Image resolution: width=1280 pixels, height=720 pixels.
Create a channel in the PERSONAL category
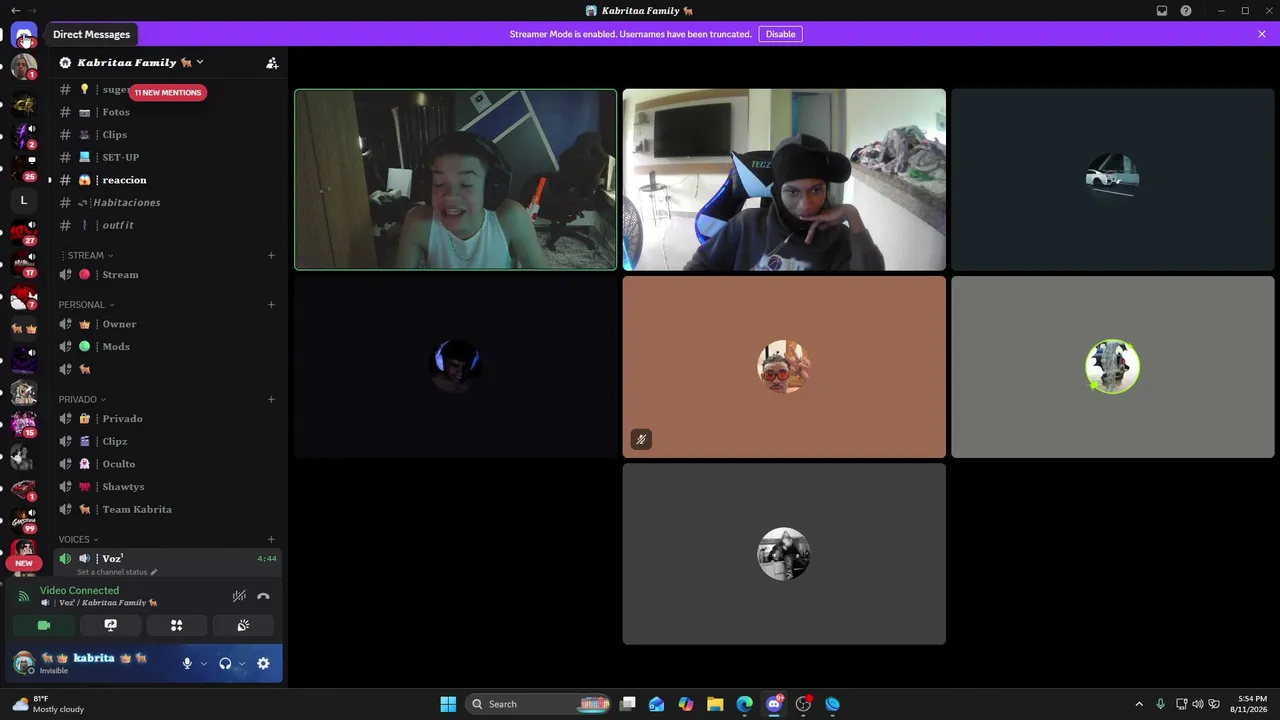pos(271,304)
